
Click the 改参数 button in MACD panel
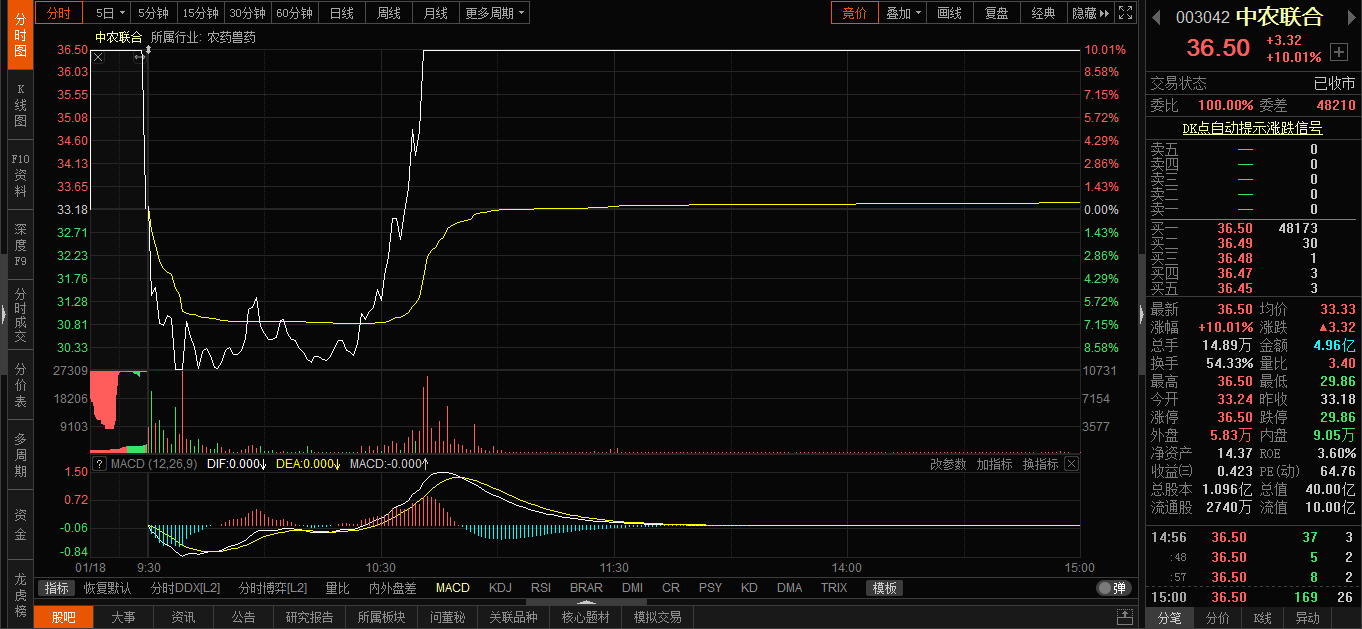click(948, 464)
